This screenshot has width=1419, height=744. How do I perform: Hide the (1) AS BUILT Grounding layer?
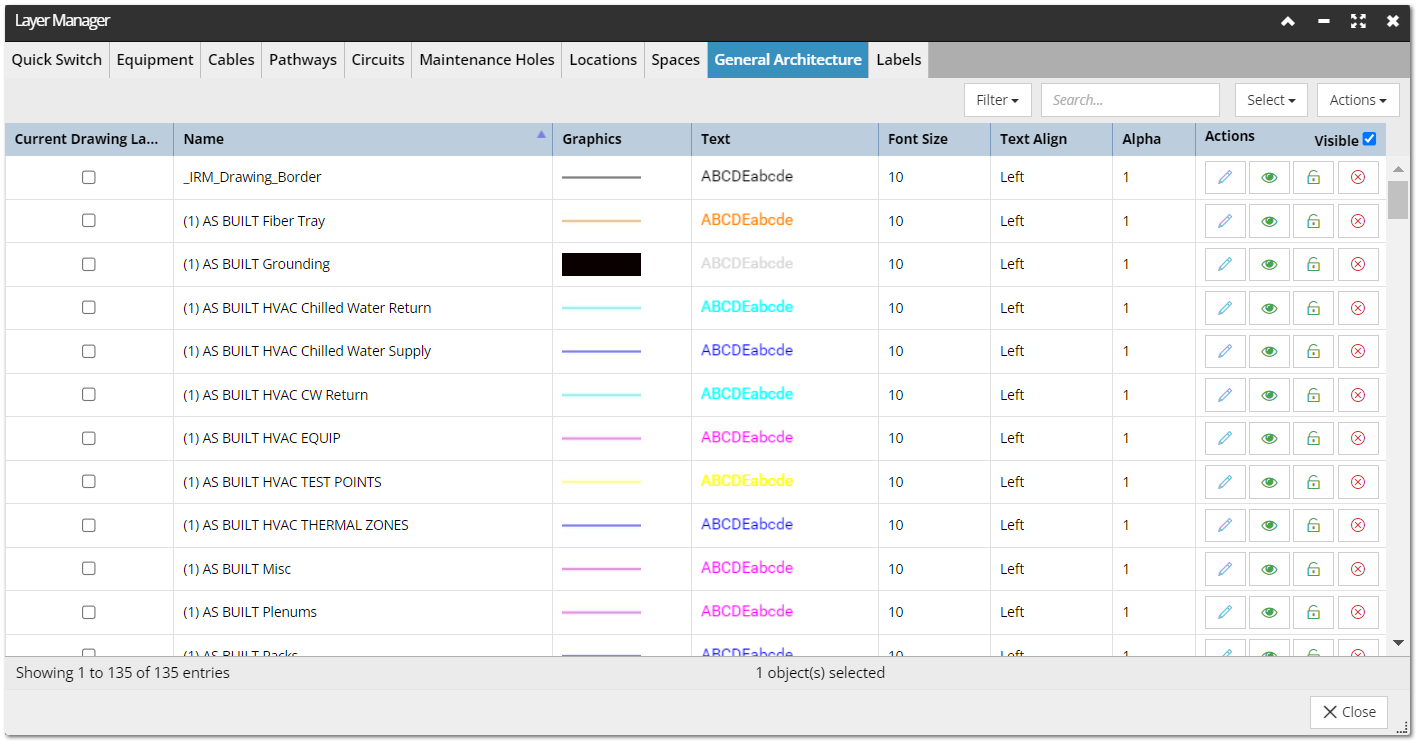(x=1269, y=264)
